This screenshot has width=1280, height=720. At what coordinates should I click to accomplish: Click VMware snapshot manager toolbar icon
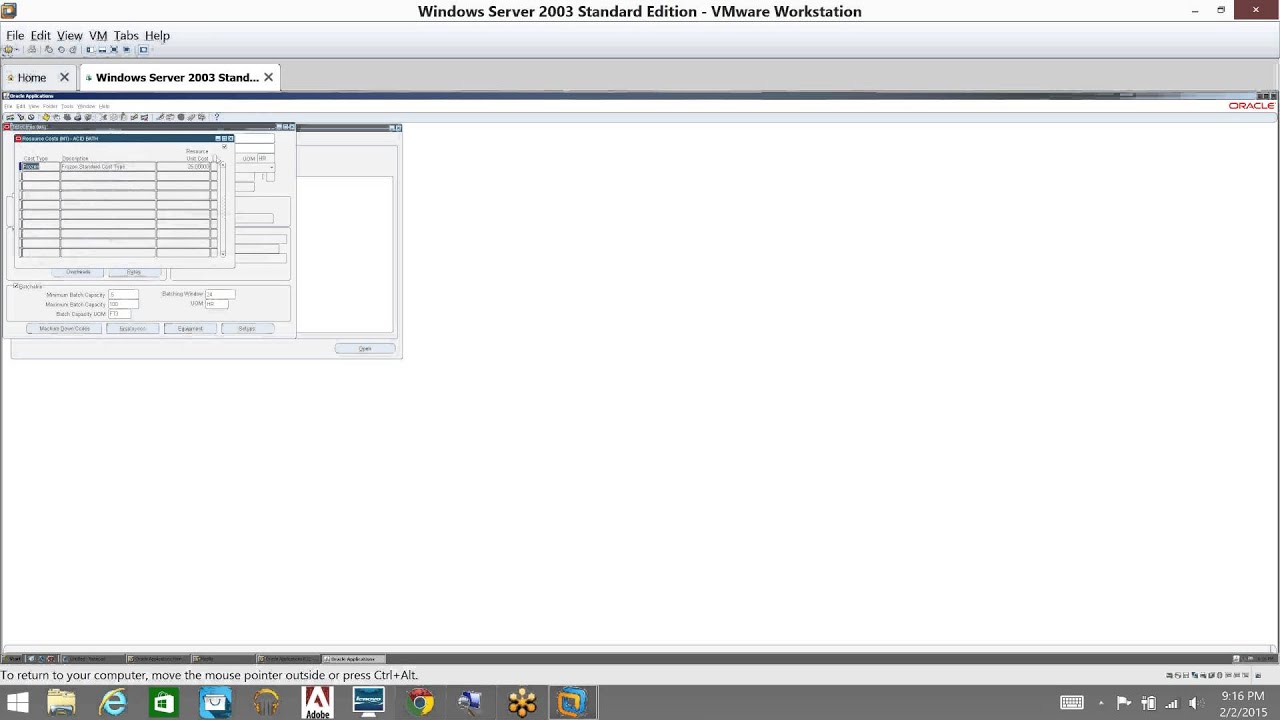pos(73,50)
